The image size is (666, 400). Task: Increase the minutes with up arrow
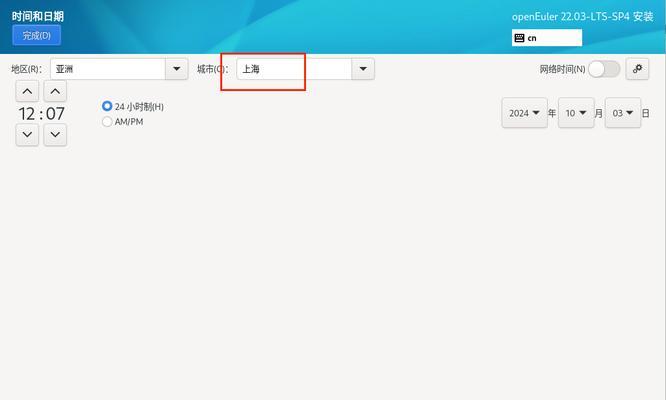click(55, 91)
